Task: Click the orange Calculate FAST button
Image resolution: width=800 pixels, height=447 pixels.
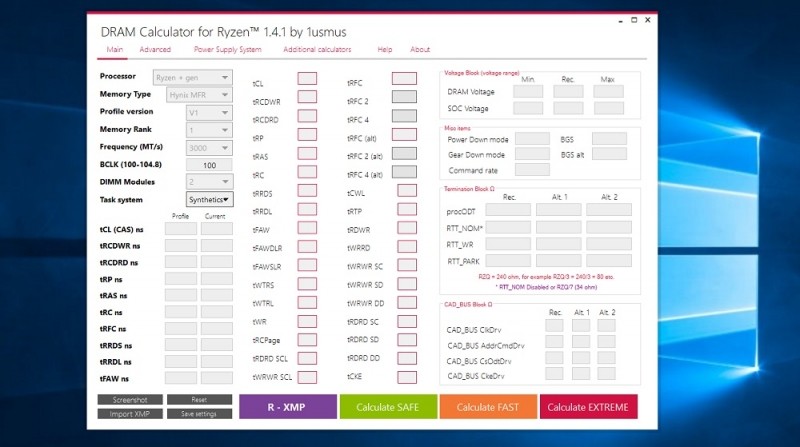Action: (x=488, y=407)
